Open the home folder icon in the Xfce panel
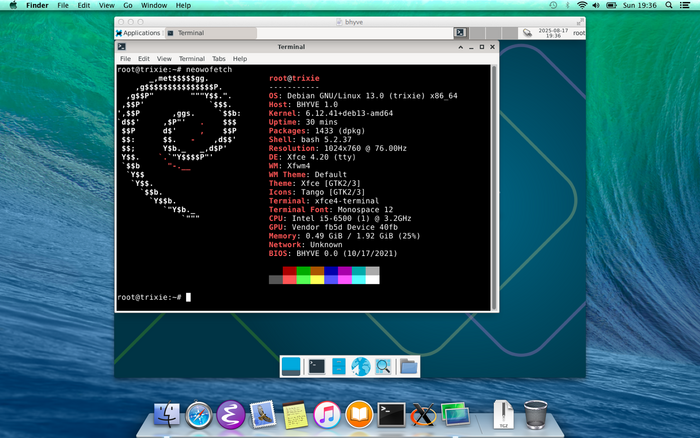Screen dimensions: 700x438 click(x=408, y=367)
